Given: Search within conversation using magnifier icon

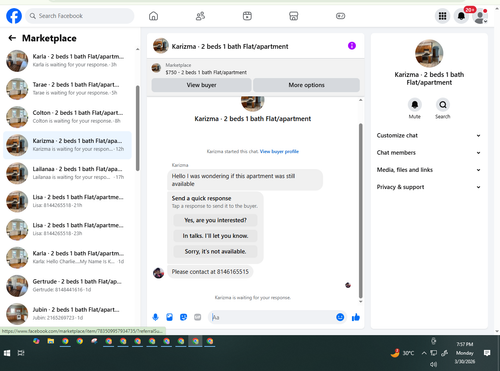Looking at the screenshot, I should point(443,105).
